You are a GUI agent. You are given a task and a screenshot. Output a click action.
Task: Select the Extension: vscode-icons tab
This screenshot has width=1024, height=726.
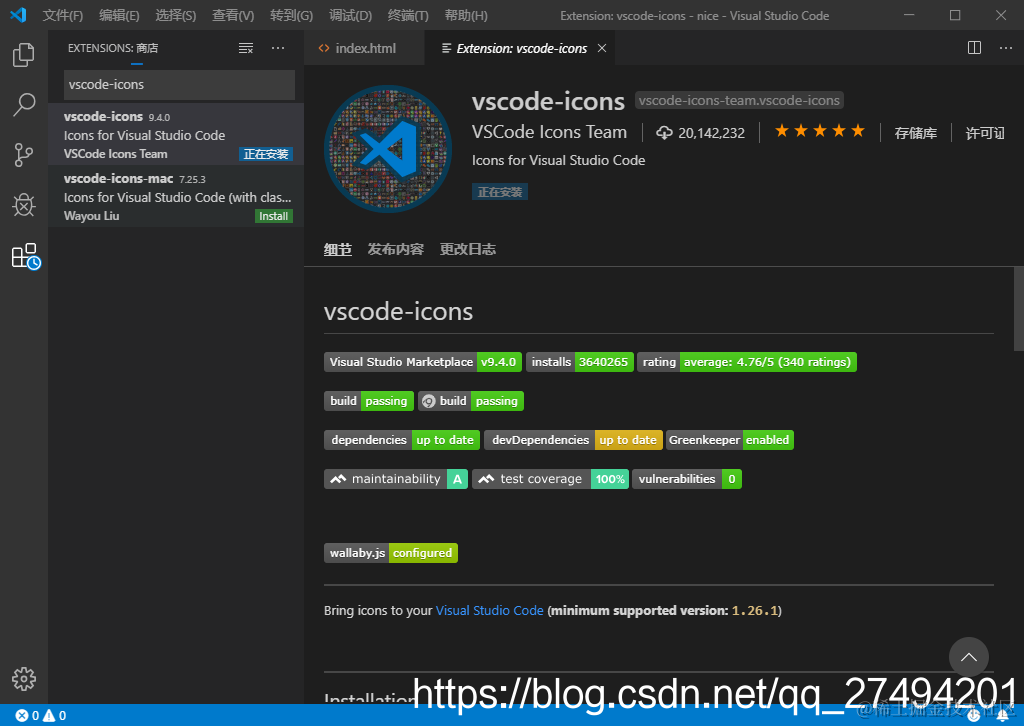click(520, 48)
